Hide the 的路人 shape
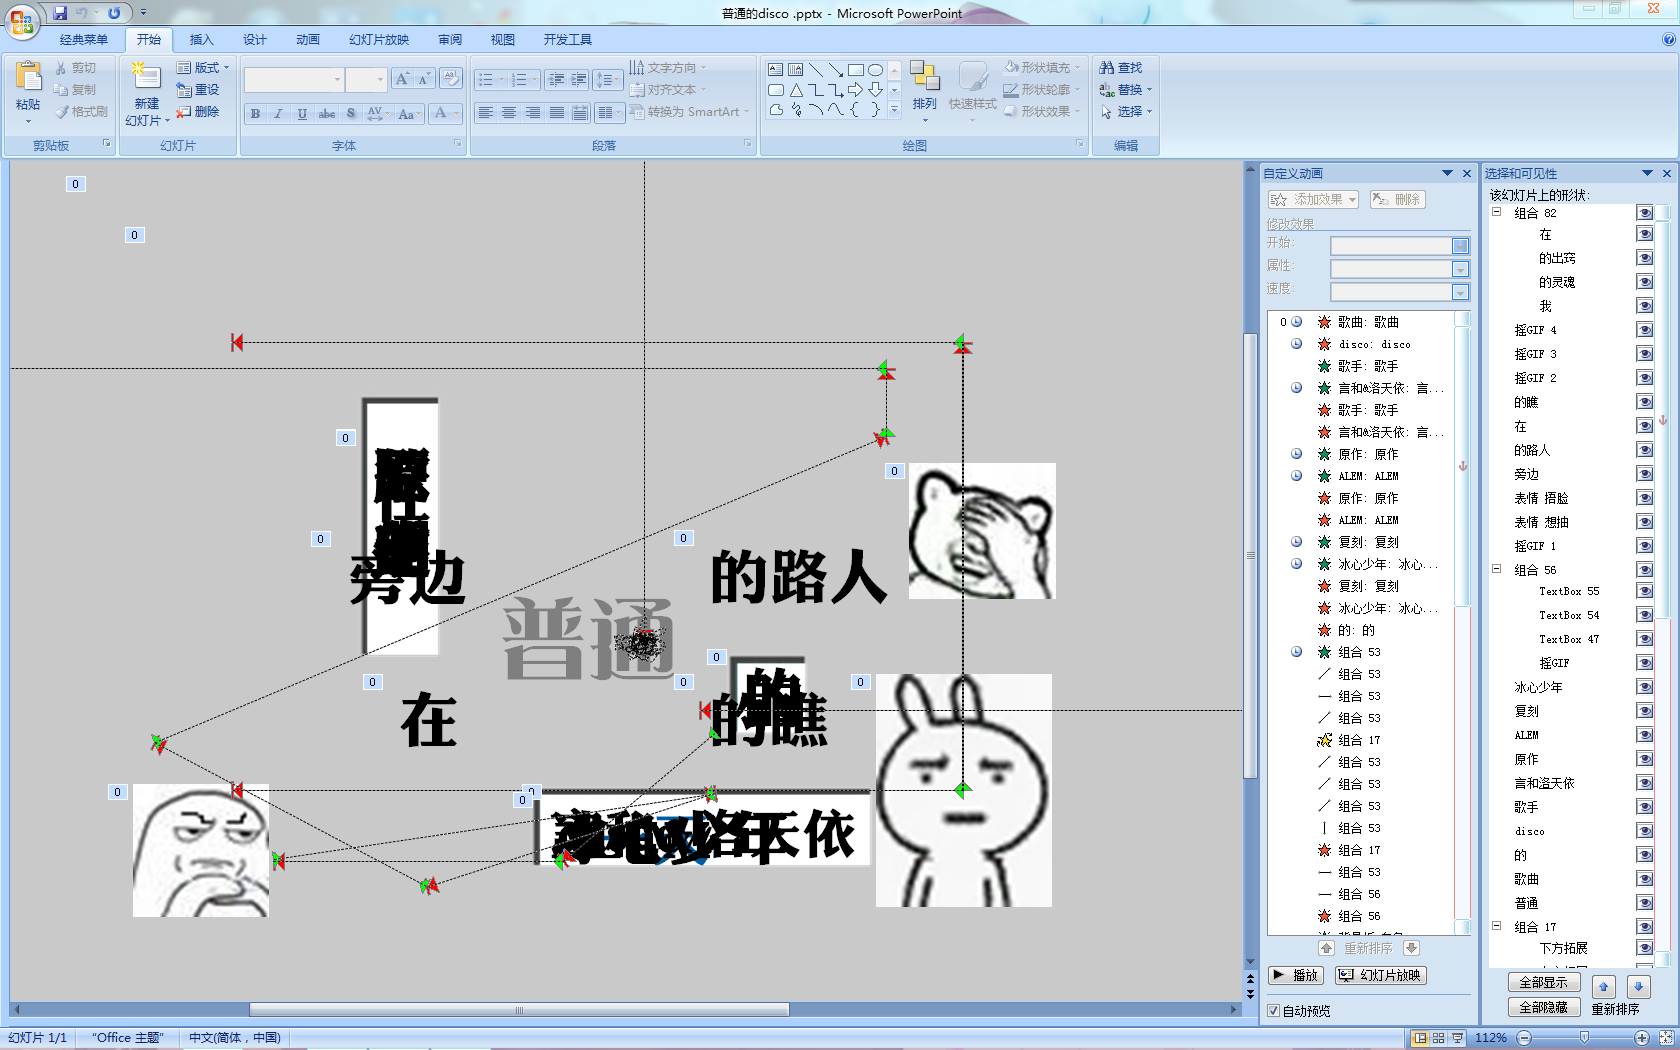Image resolution: width=1680 pixels, height=1050 pixels. pyautogui.click(x=1644, y=450)
